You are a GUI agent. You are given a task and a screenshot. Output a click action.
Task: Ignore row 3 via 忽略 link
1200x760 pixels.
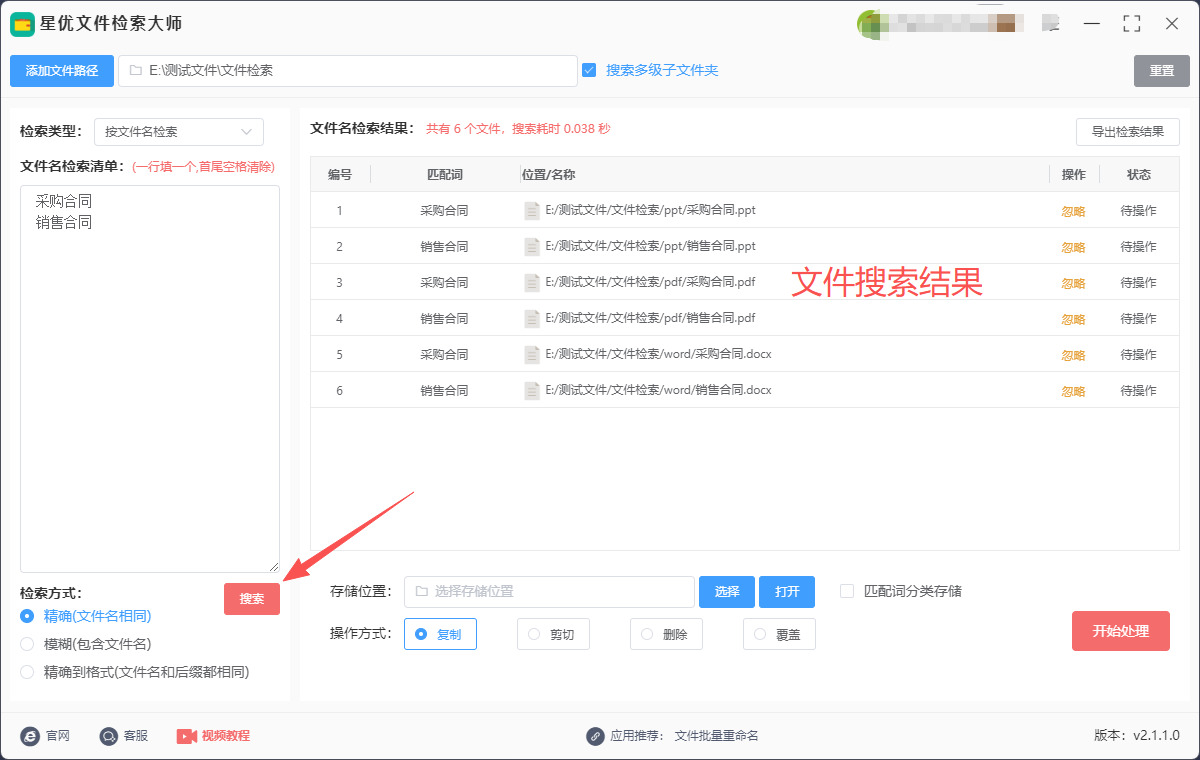[1073, 283]
